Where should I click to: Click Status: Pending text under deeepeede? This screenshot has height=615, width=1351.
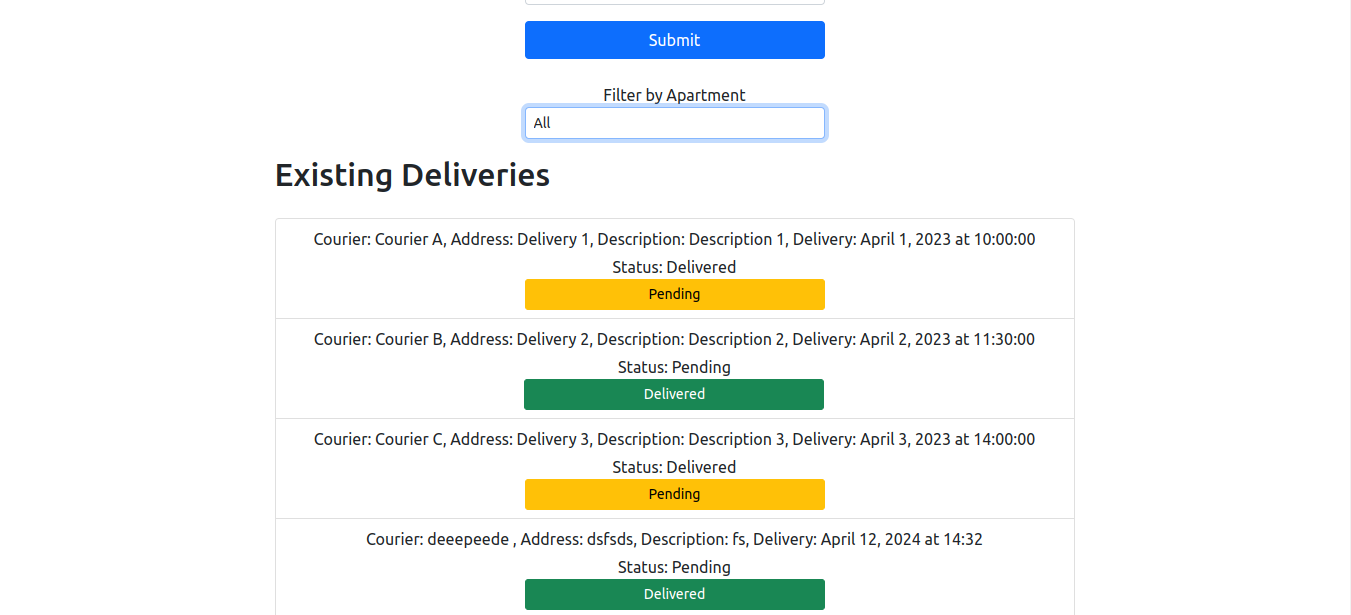[674, 567]
